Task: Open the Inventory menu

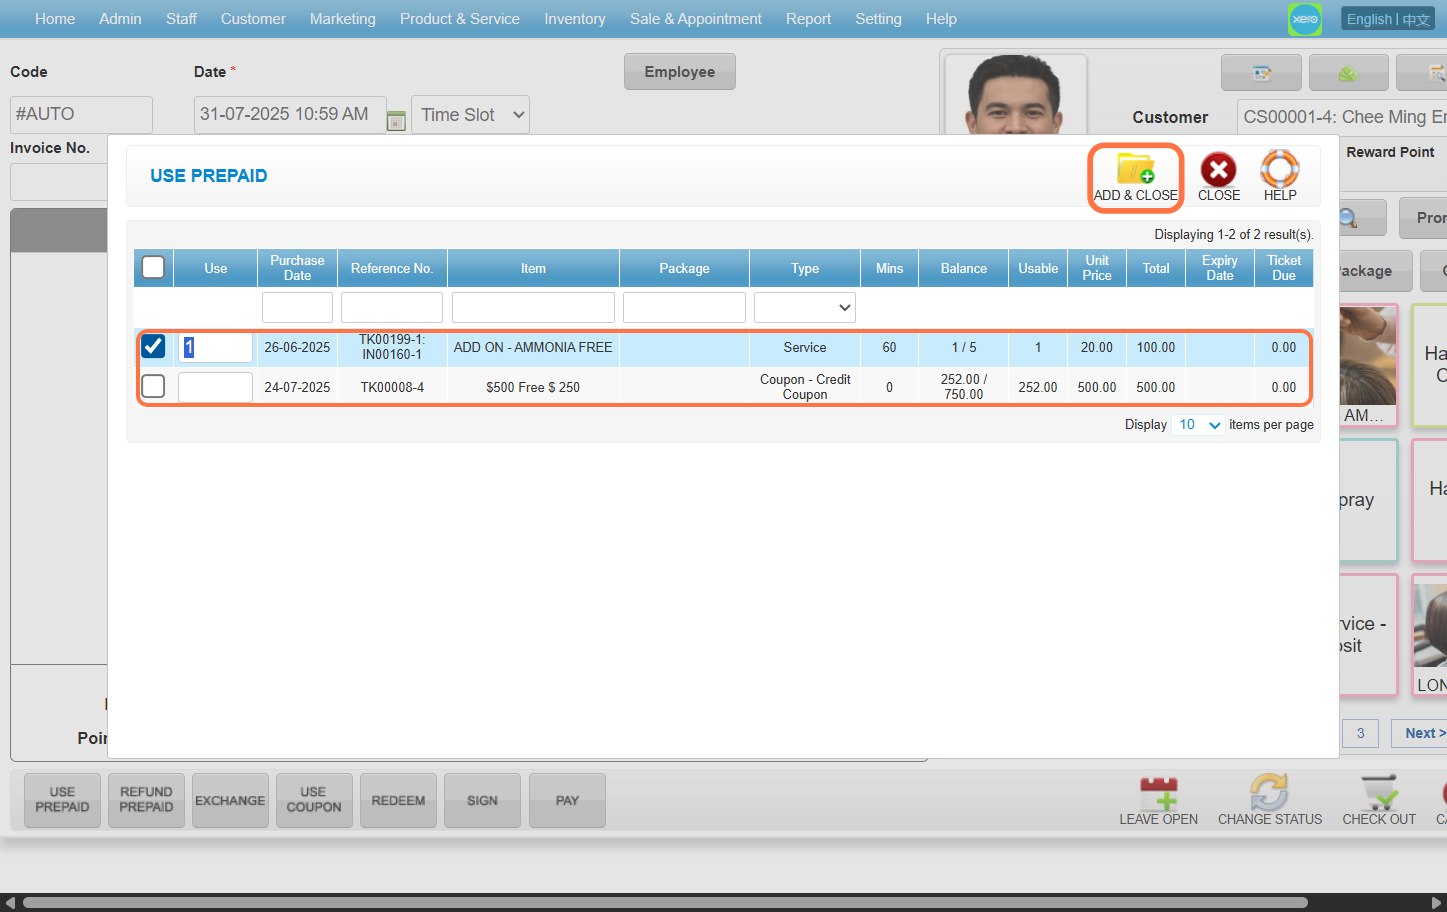Action: click(x=574, y=19)
